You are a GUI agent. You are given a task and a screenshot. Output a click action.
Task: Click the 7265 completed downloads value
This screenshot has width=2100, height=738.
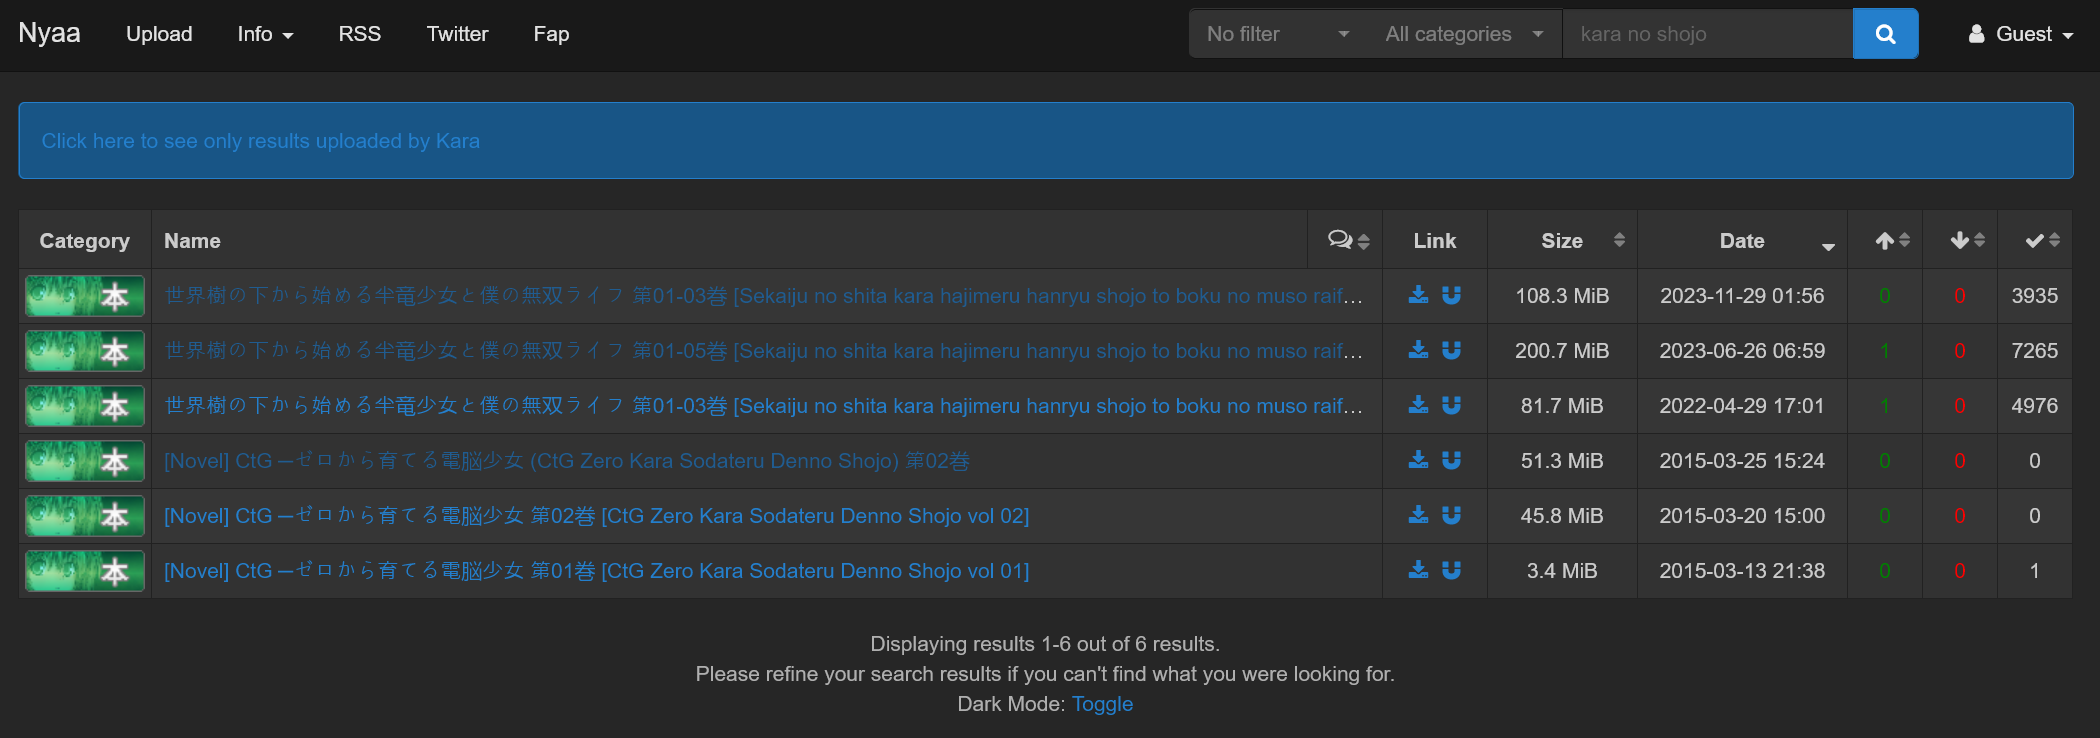coord(2035,351)
